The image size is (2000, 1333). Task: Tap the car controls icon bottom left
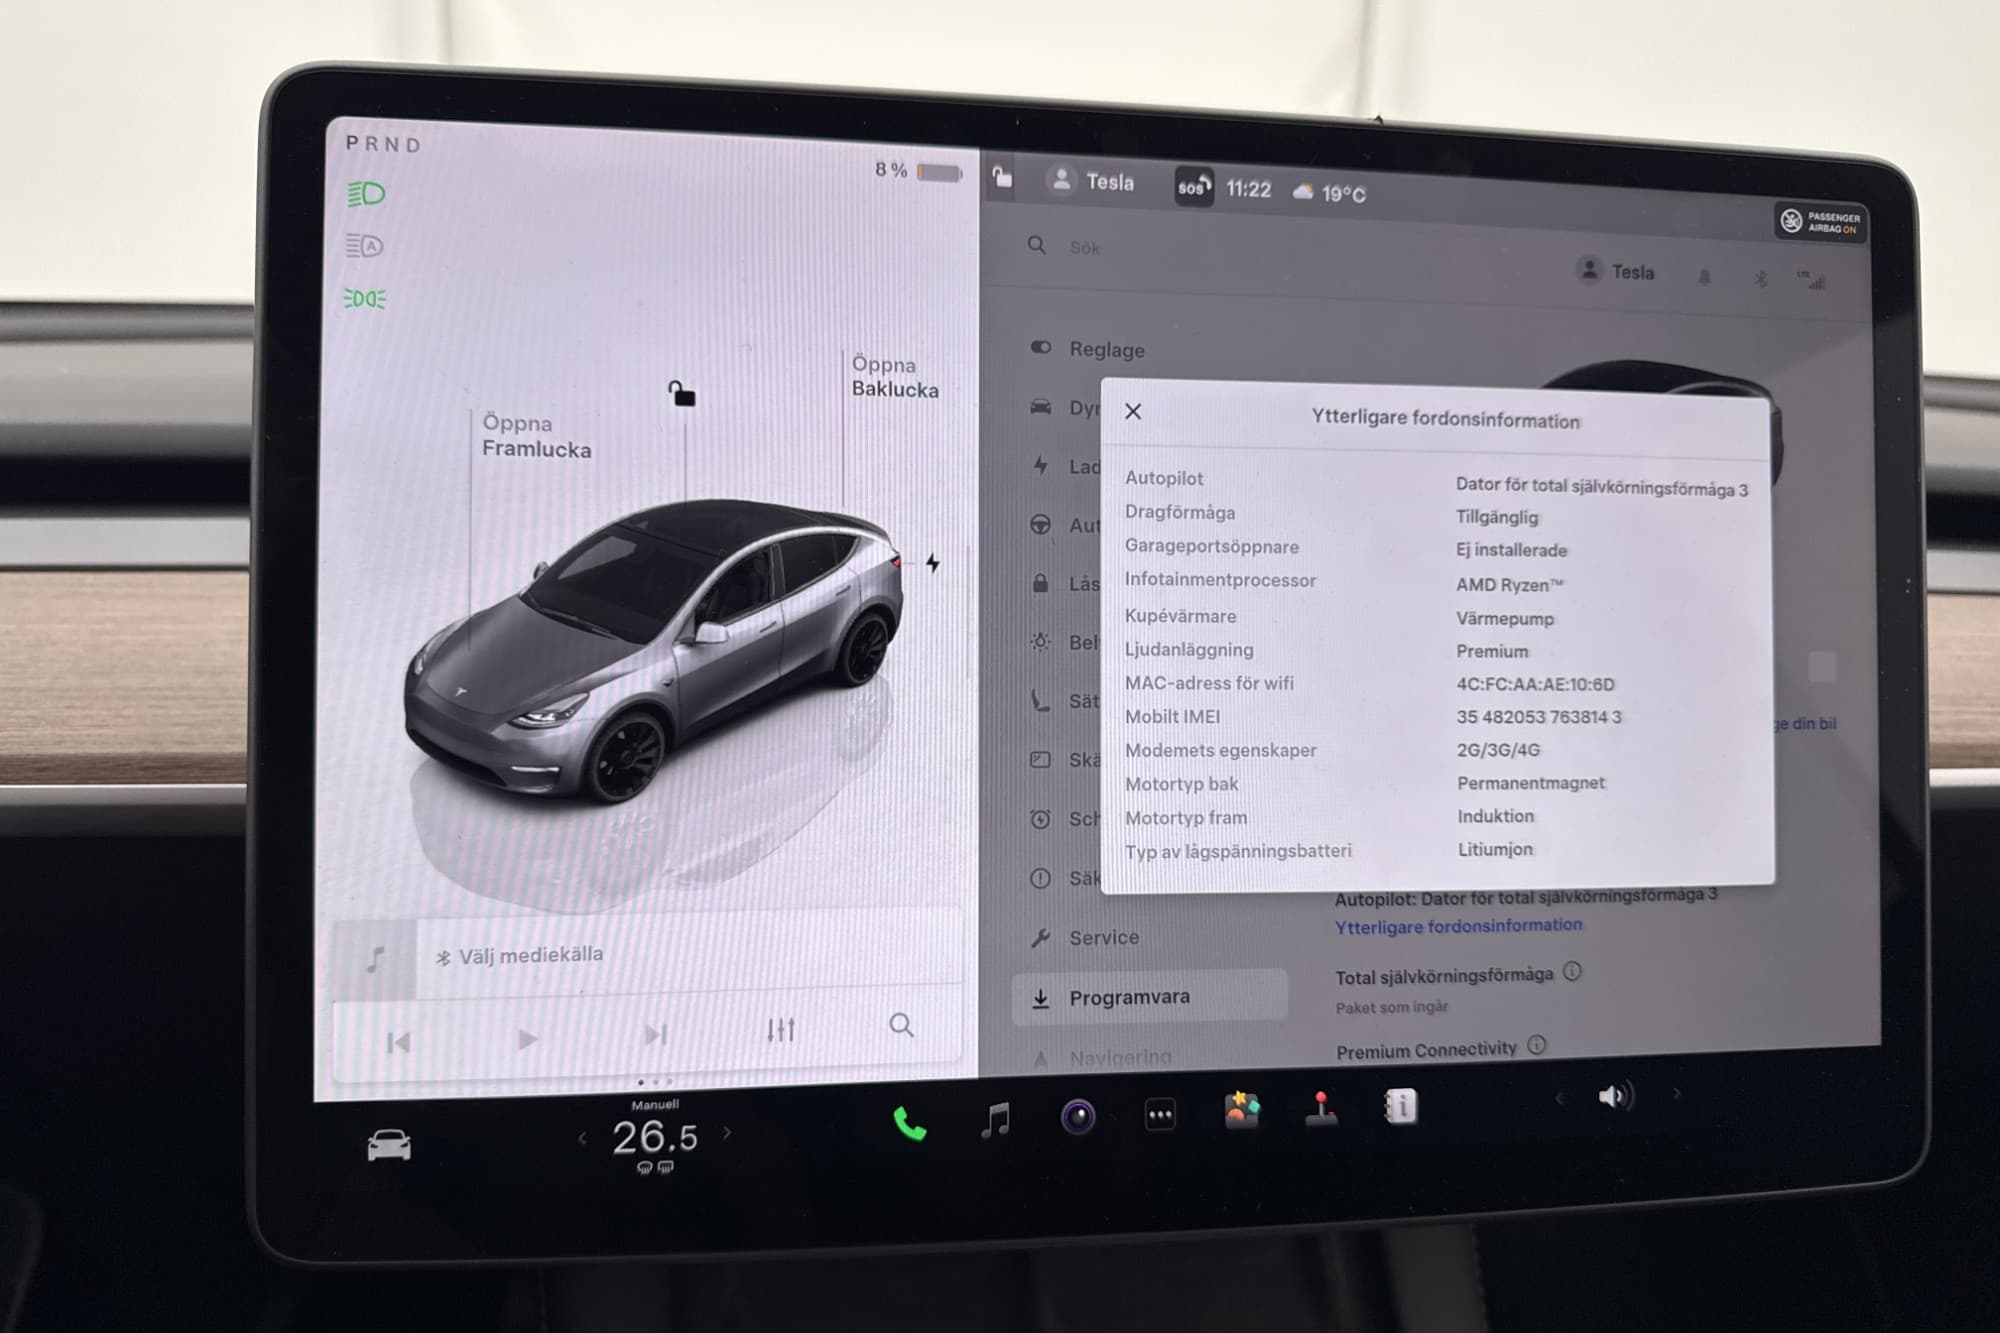tap(389, 1145)
